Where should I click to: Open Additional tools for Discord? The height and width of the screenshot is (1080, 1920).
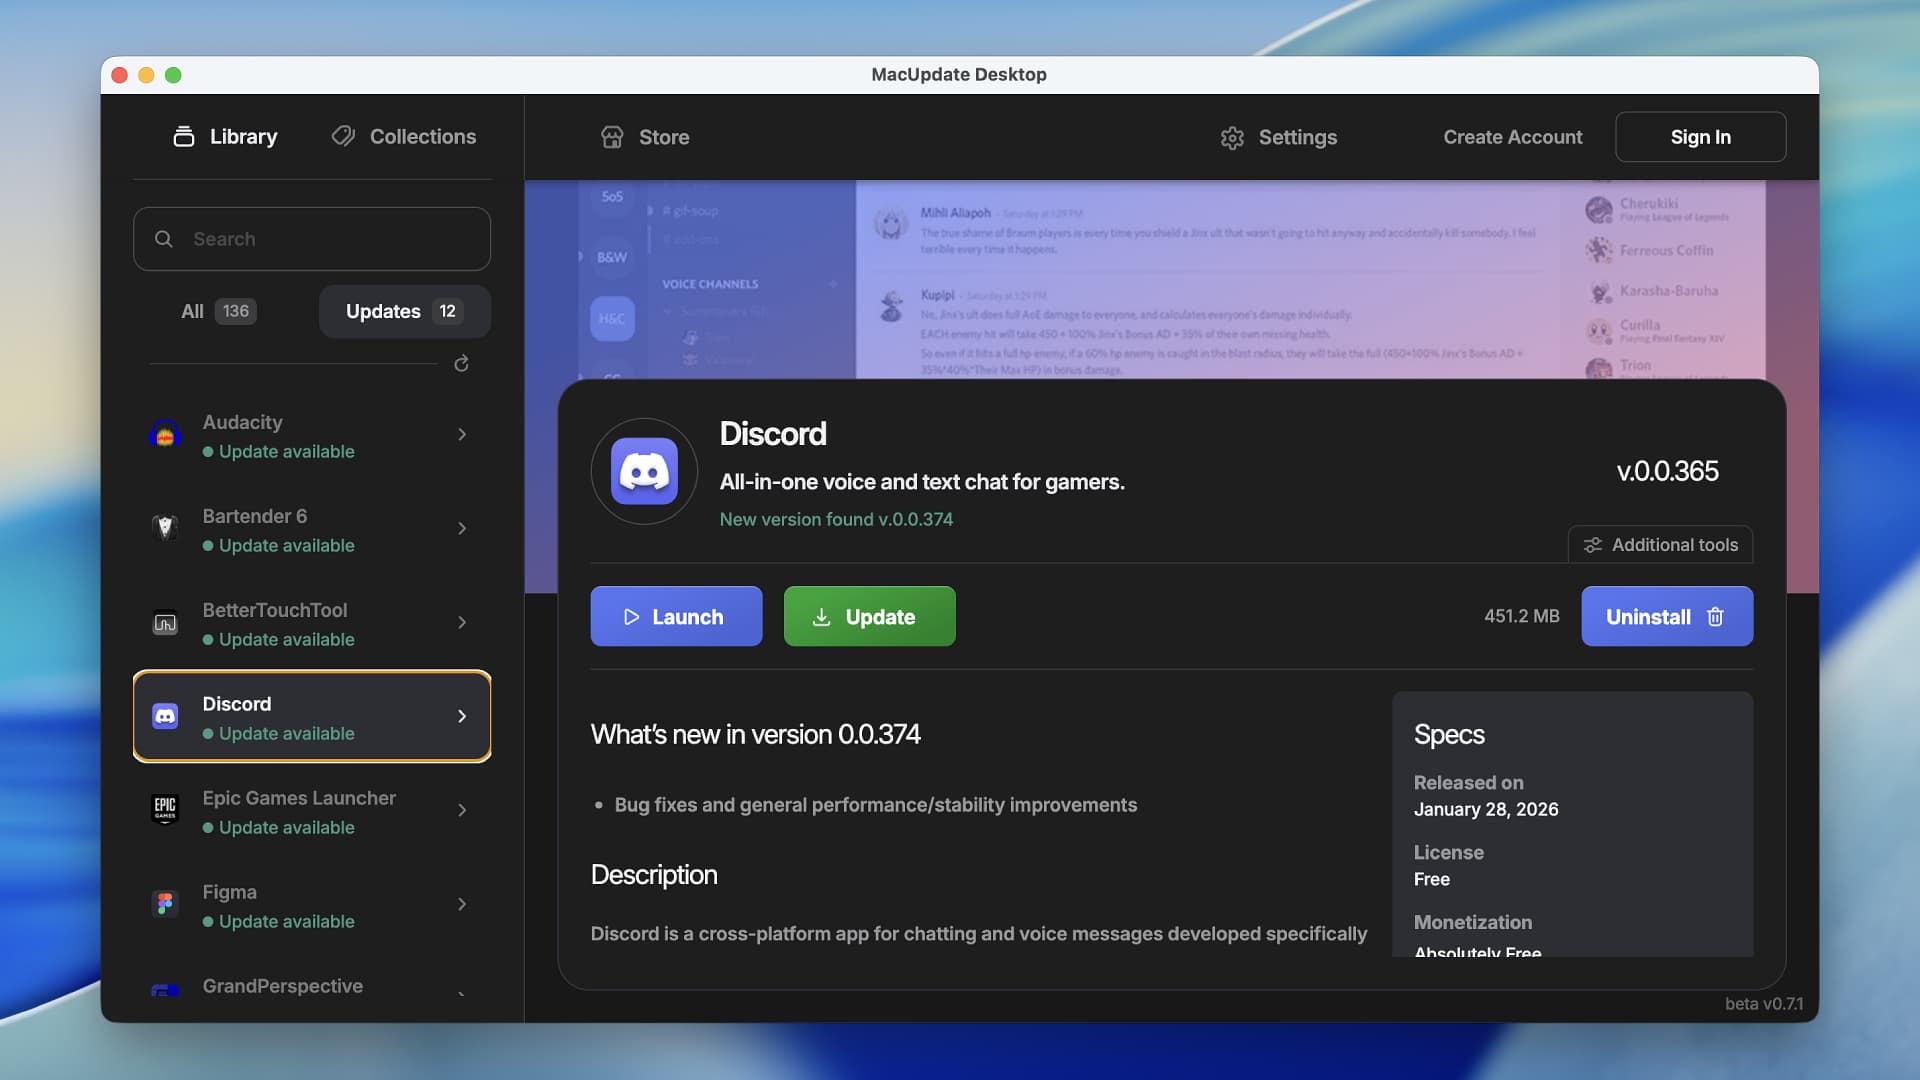(x=1659, y=544)
